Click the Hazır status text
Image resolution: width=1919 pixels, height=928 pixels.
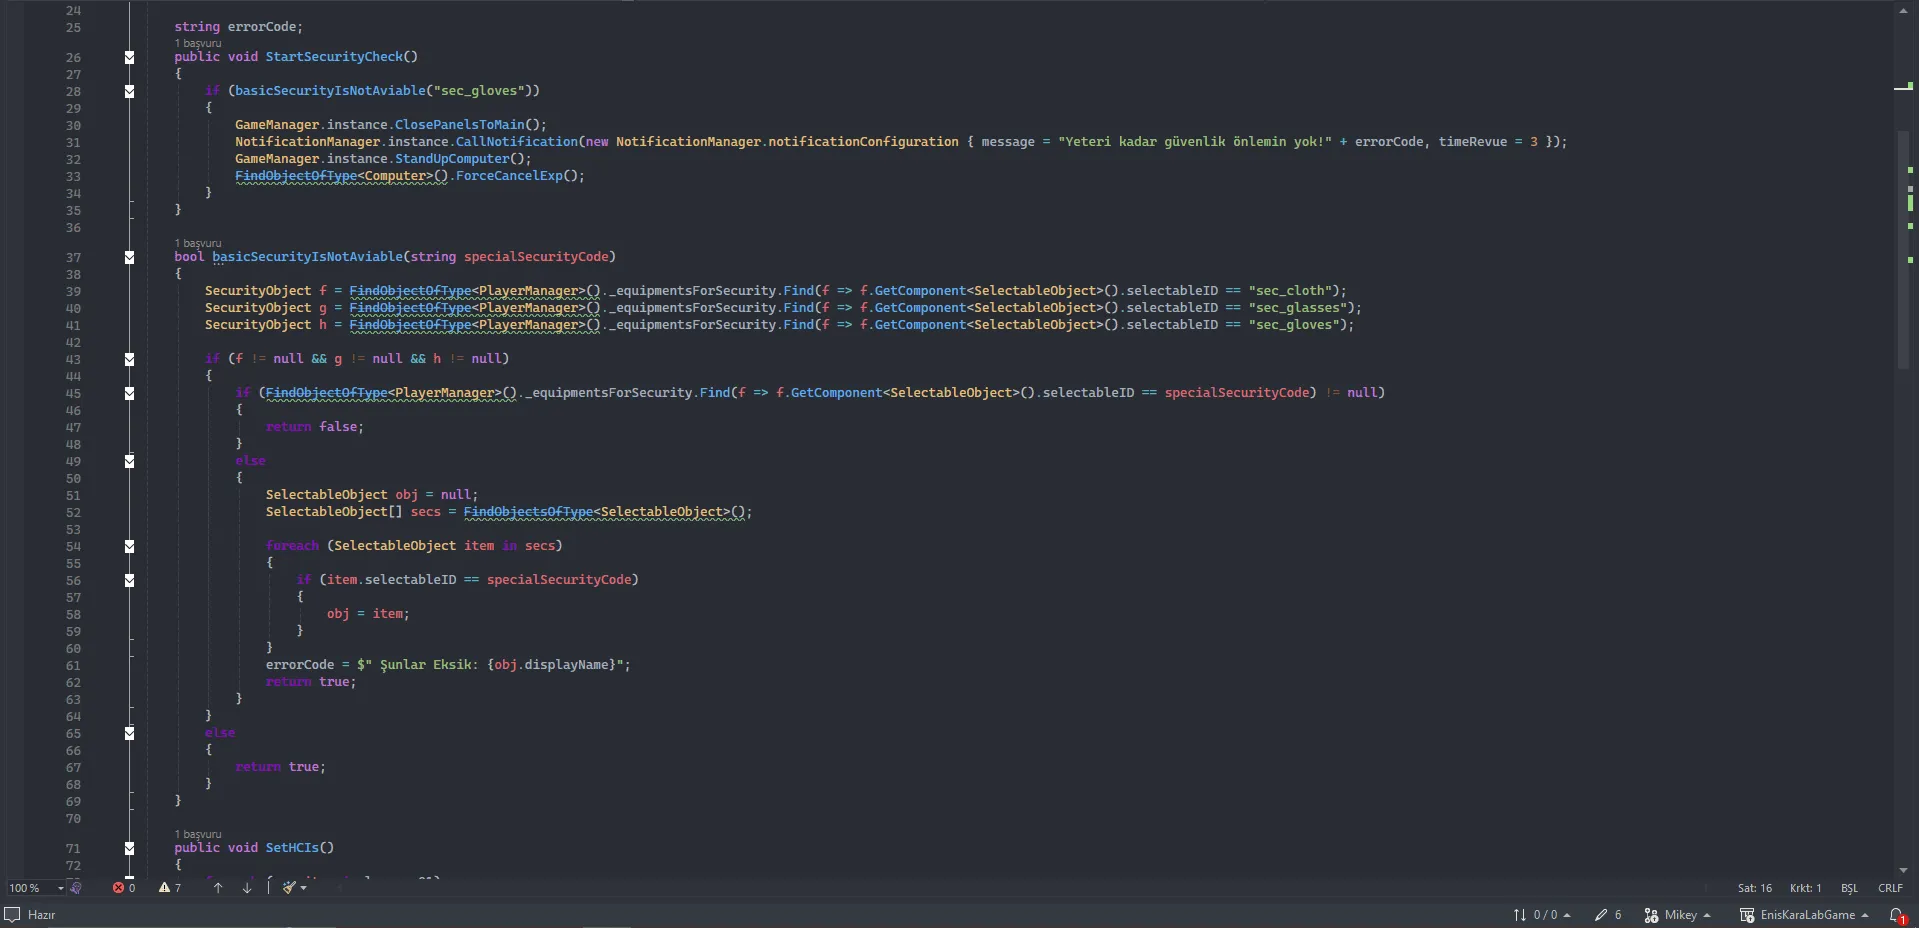tap(41, 915)
